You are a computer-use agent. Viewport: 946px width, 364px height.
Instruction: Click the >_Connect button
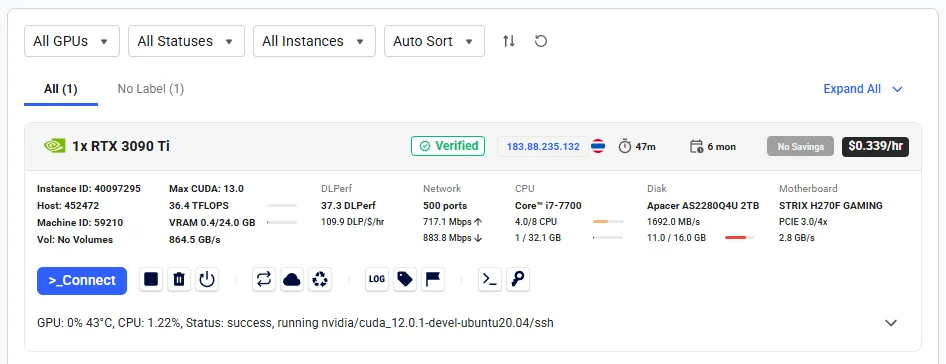[x=82, y=281]
